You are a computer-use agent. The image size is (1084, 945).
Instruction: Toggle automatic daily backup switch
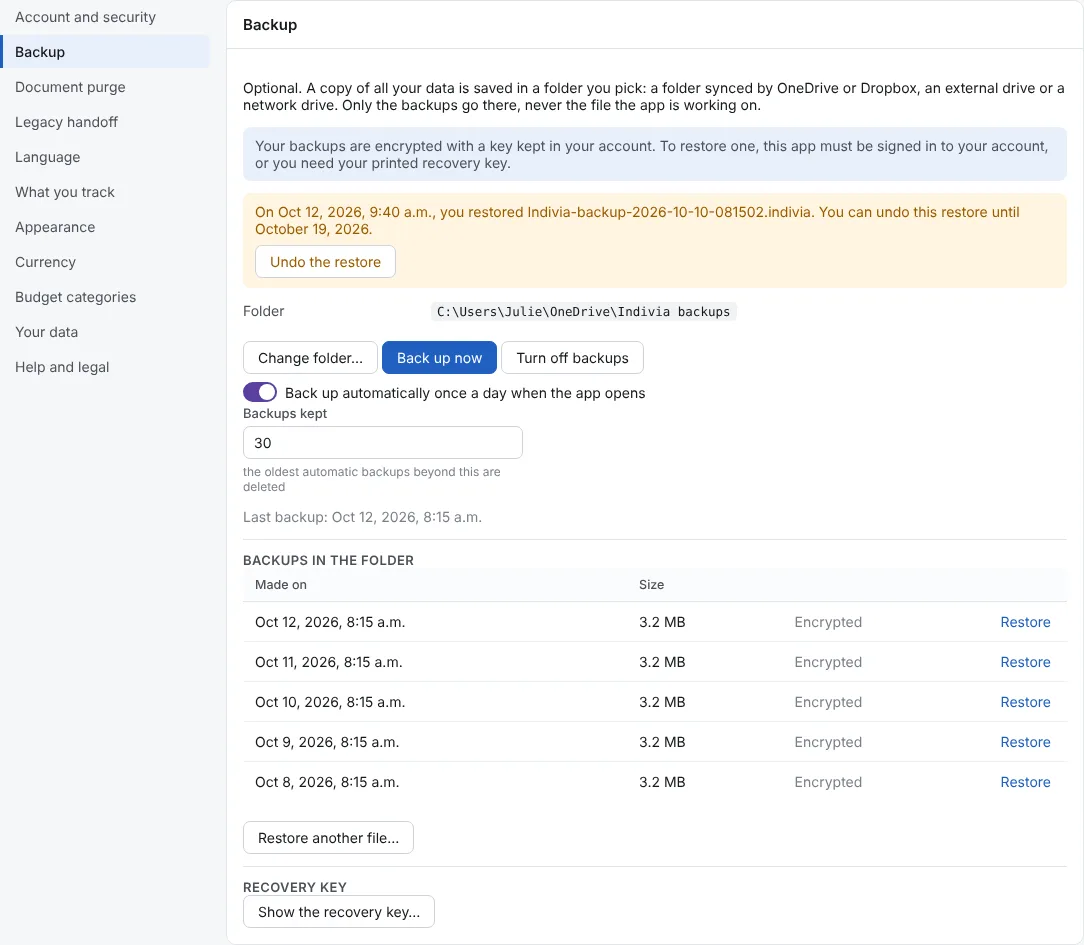pos(260,393)
